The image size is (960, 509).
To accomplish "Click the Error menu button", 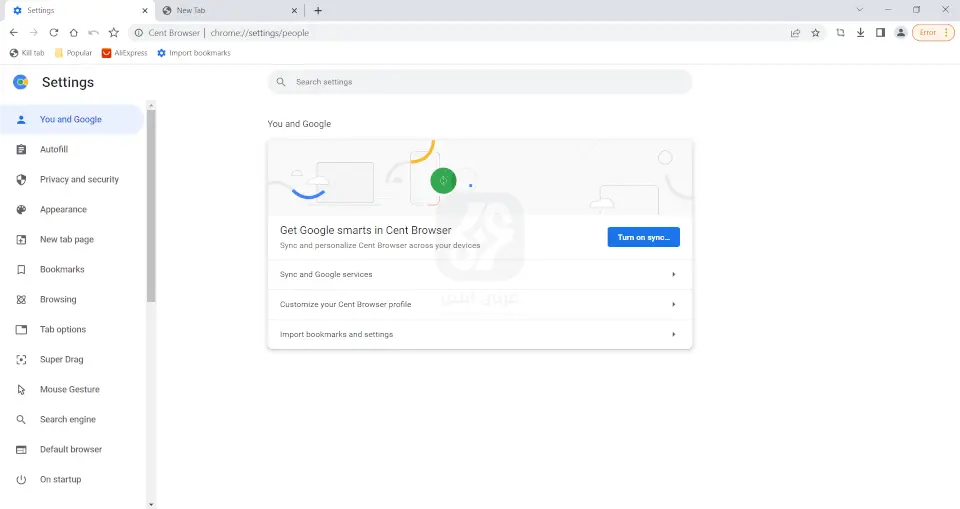I will tap(933, 32).
